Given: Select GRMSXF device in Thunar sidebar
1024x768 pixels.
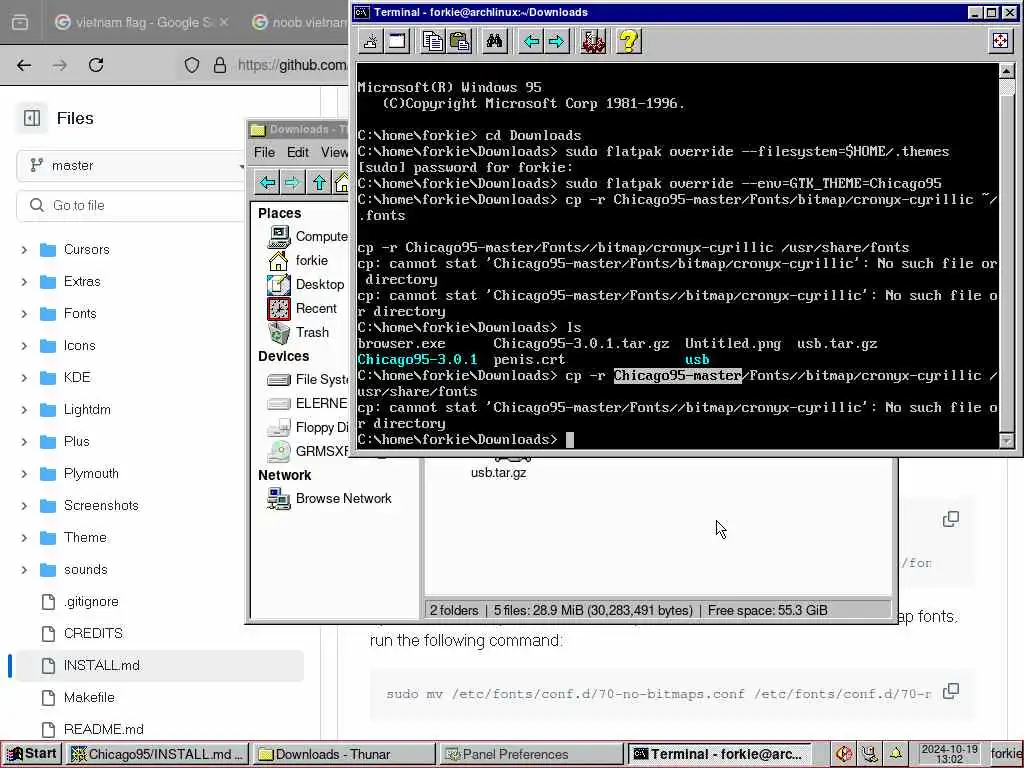Looking at the screenshot, I should point(308,451).
